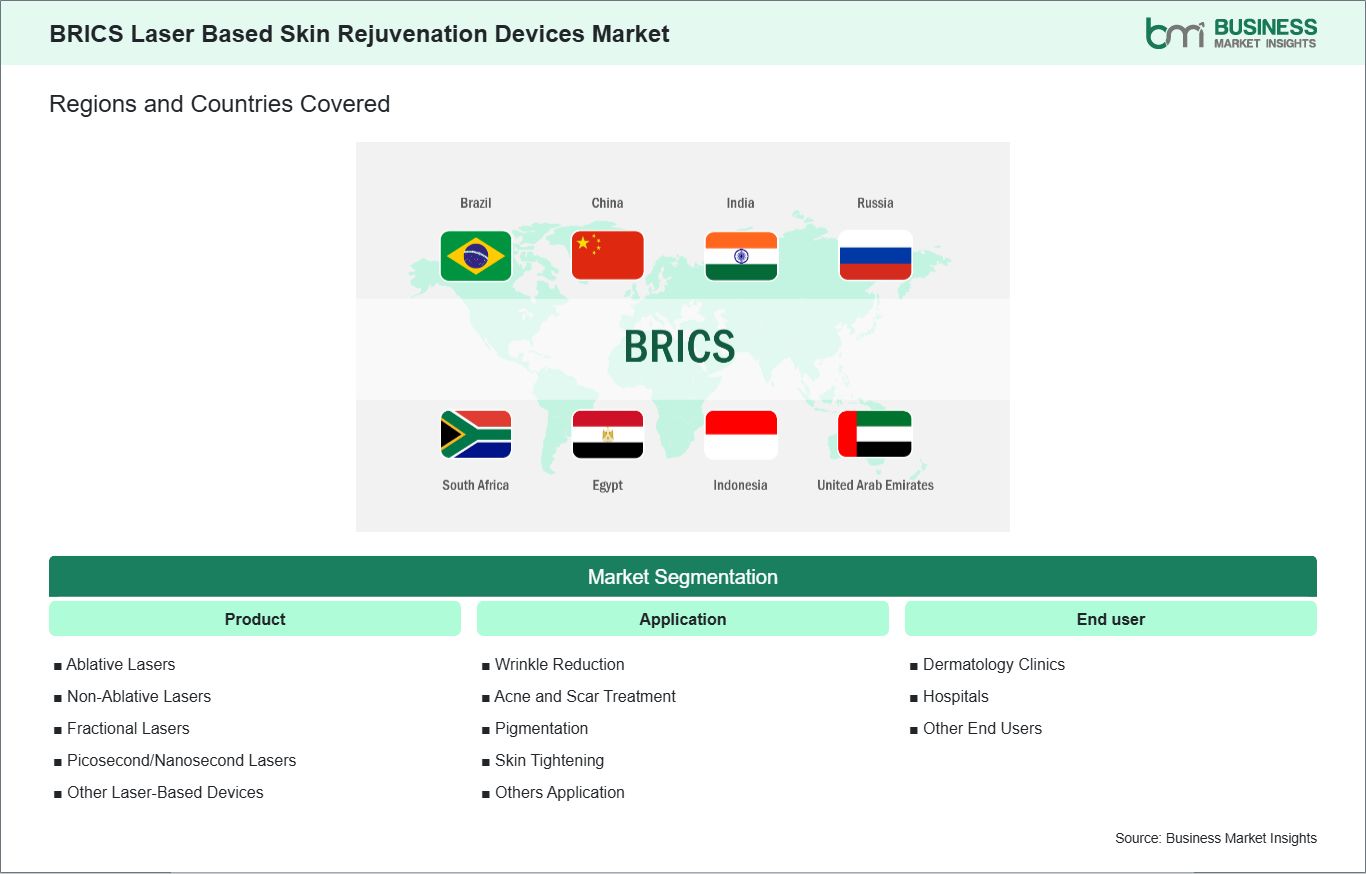Click the Market Segmentation banner

683,577
